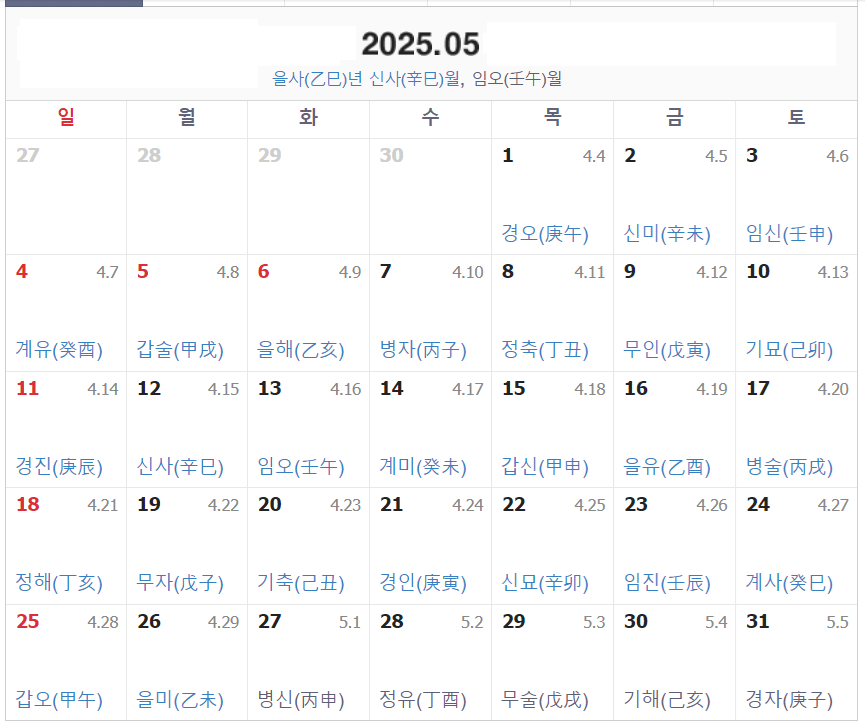The width and height of the screenshot is (865, 725).
Task: Open the 계사(癸巳) day link
Action: (789, 583)
